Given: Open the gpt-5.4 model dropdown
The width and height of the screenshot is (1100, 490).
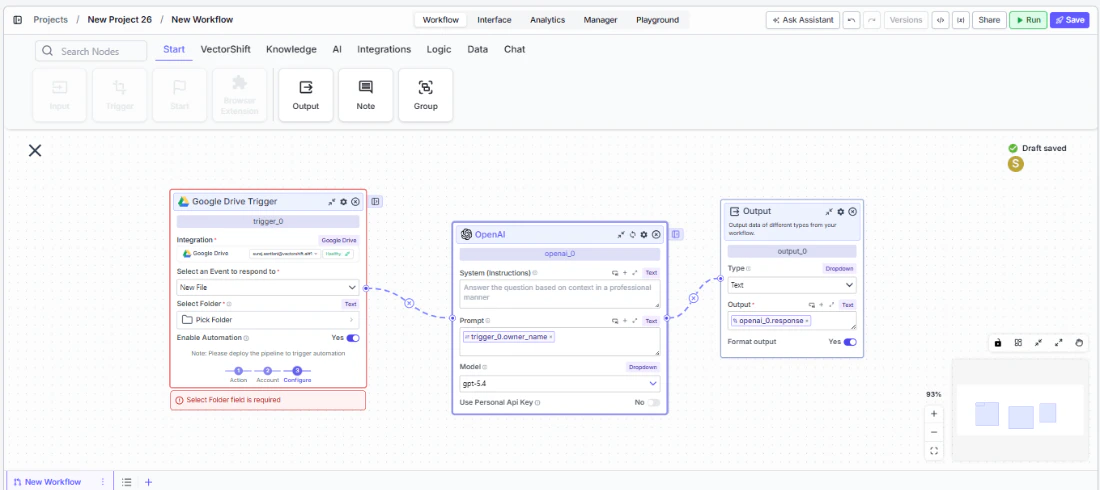Looking at the screenshot, I should point(560,383).
